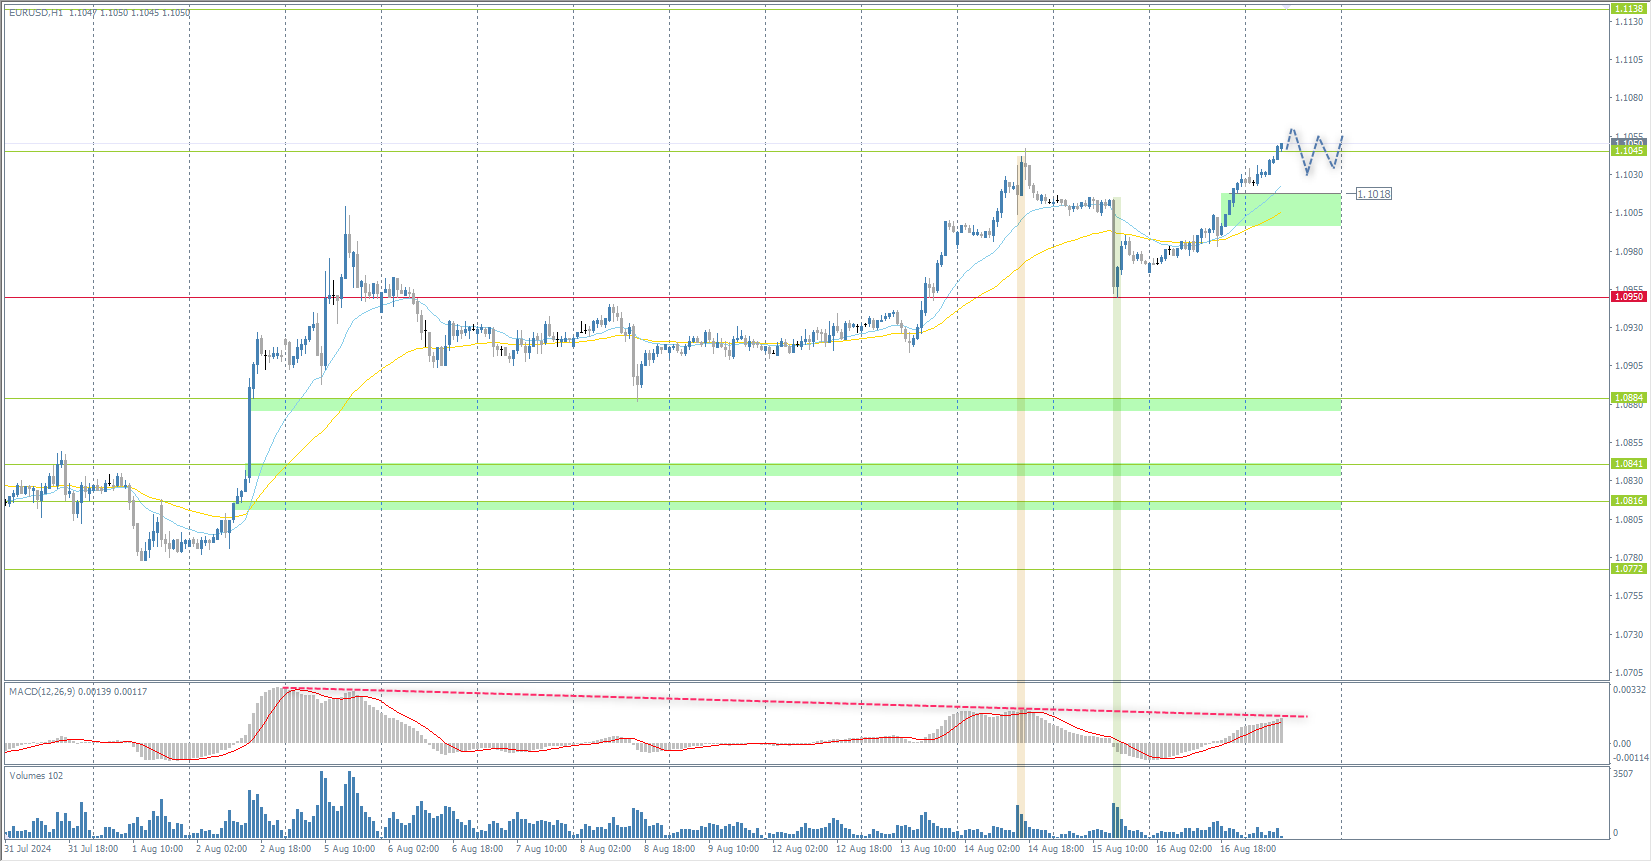Click the 7 Aug 10:00 time label
Screen dimensions: 1652x862
542,849
